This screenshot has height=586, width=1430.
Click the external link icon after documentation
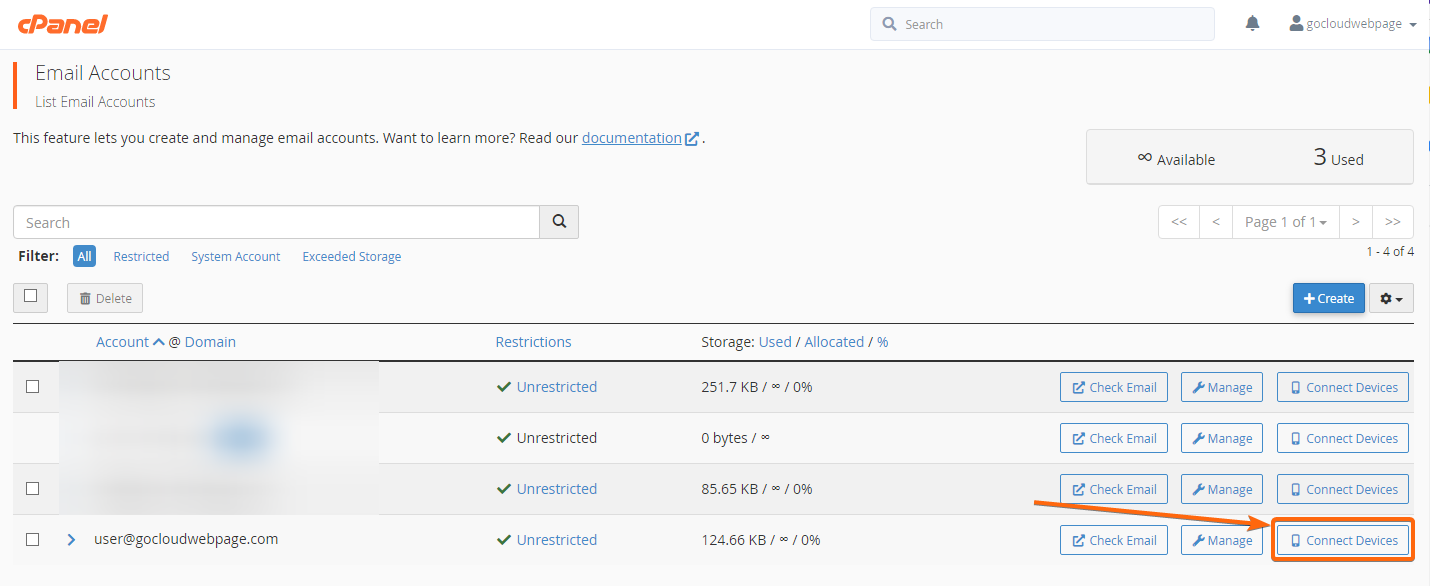(x=692, y=139)
